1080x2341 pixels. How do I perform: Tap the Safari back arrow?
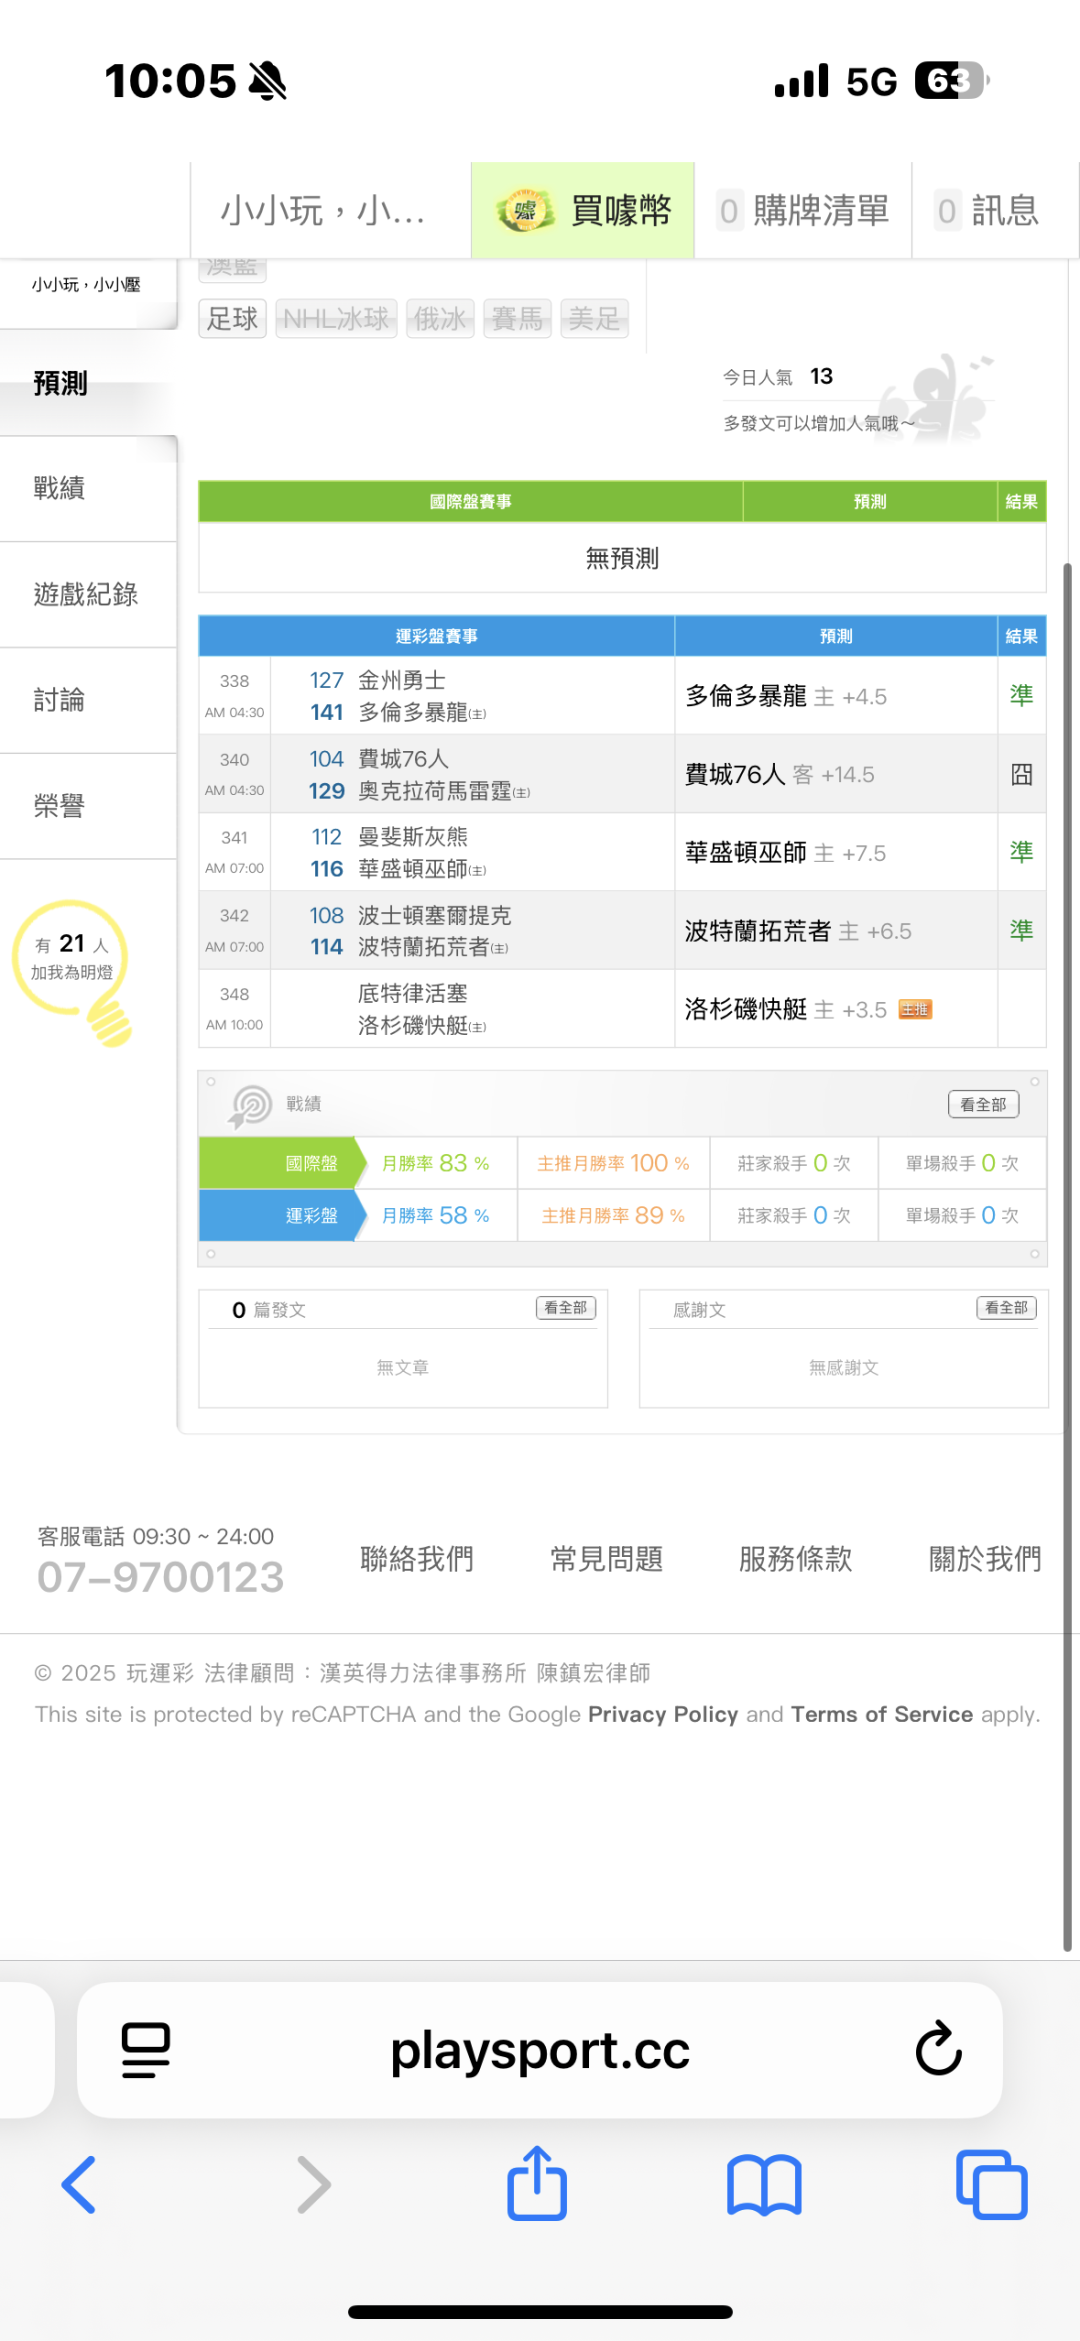79,2185
